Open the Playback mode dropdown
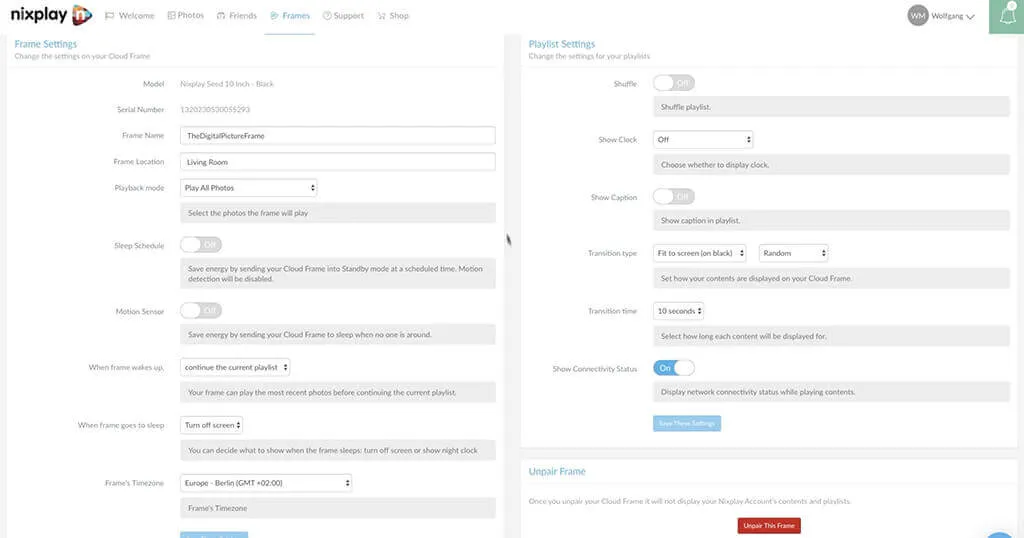1024x538 pixels. (x=249, y=188)
